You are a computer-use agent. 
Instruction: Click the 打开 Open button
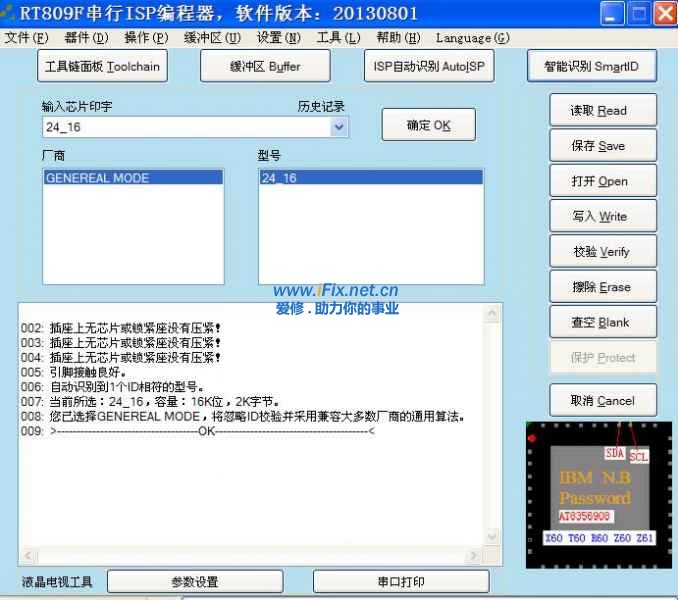tap(603, 181)
